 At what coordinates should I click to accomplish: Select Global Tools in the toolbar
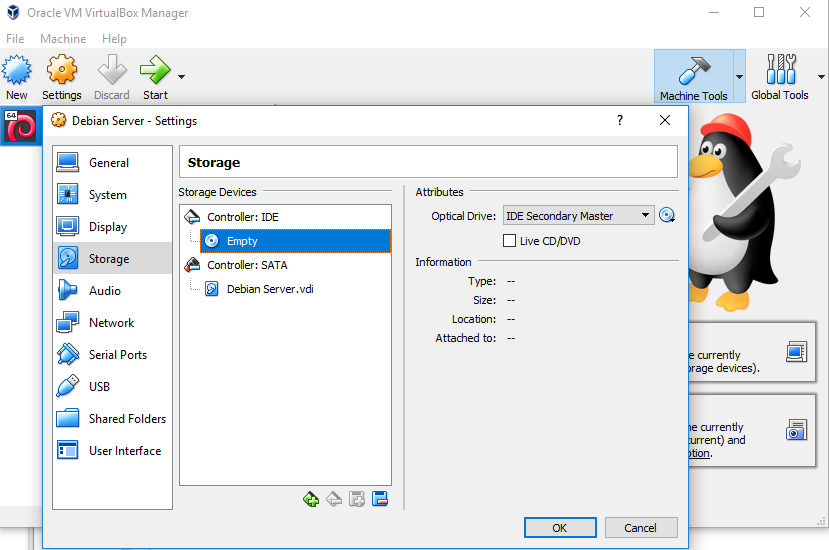[x=780, y=76]
